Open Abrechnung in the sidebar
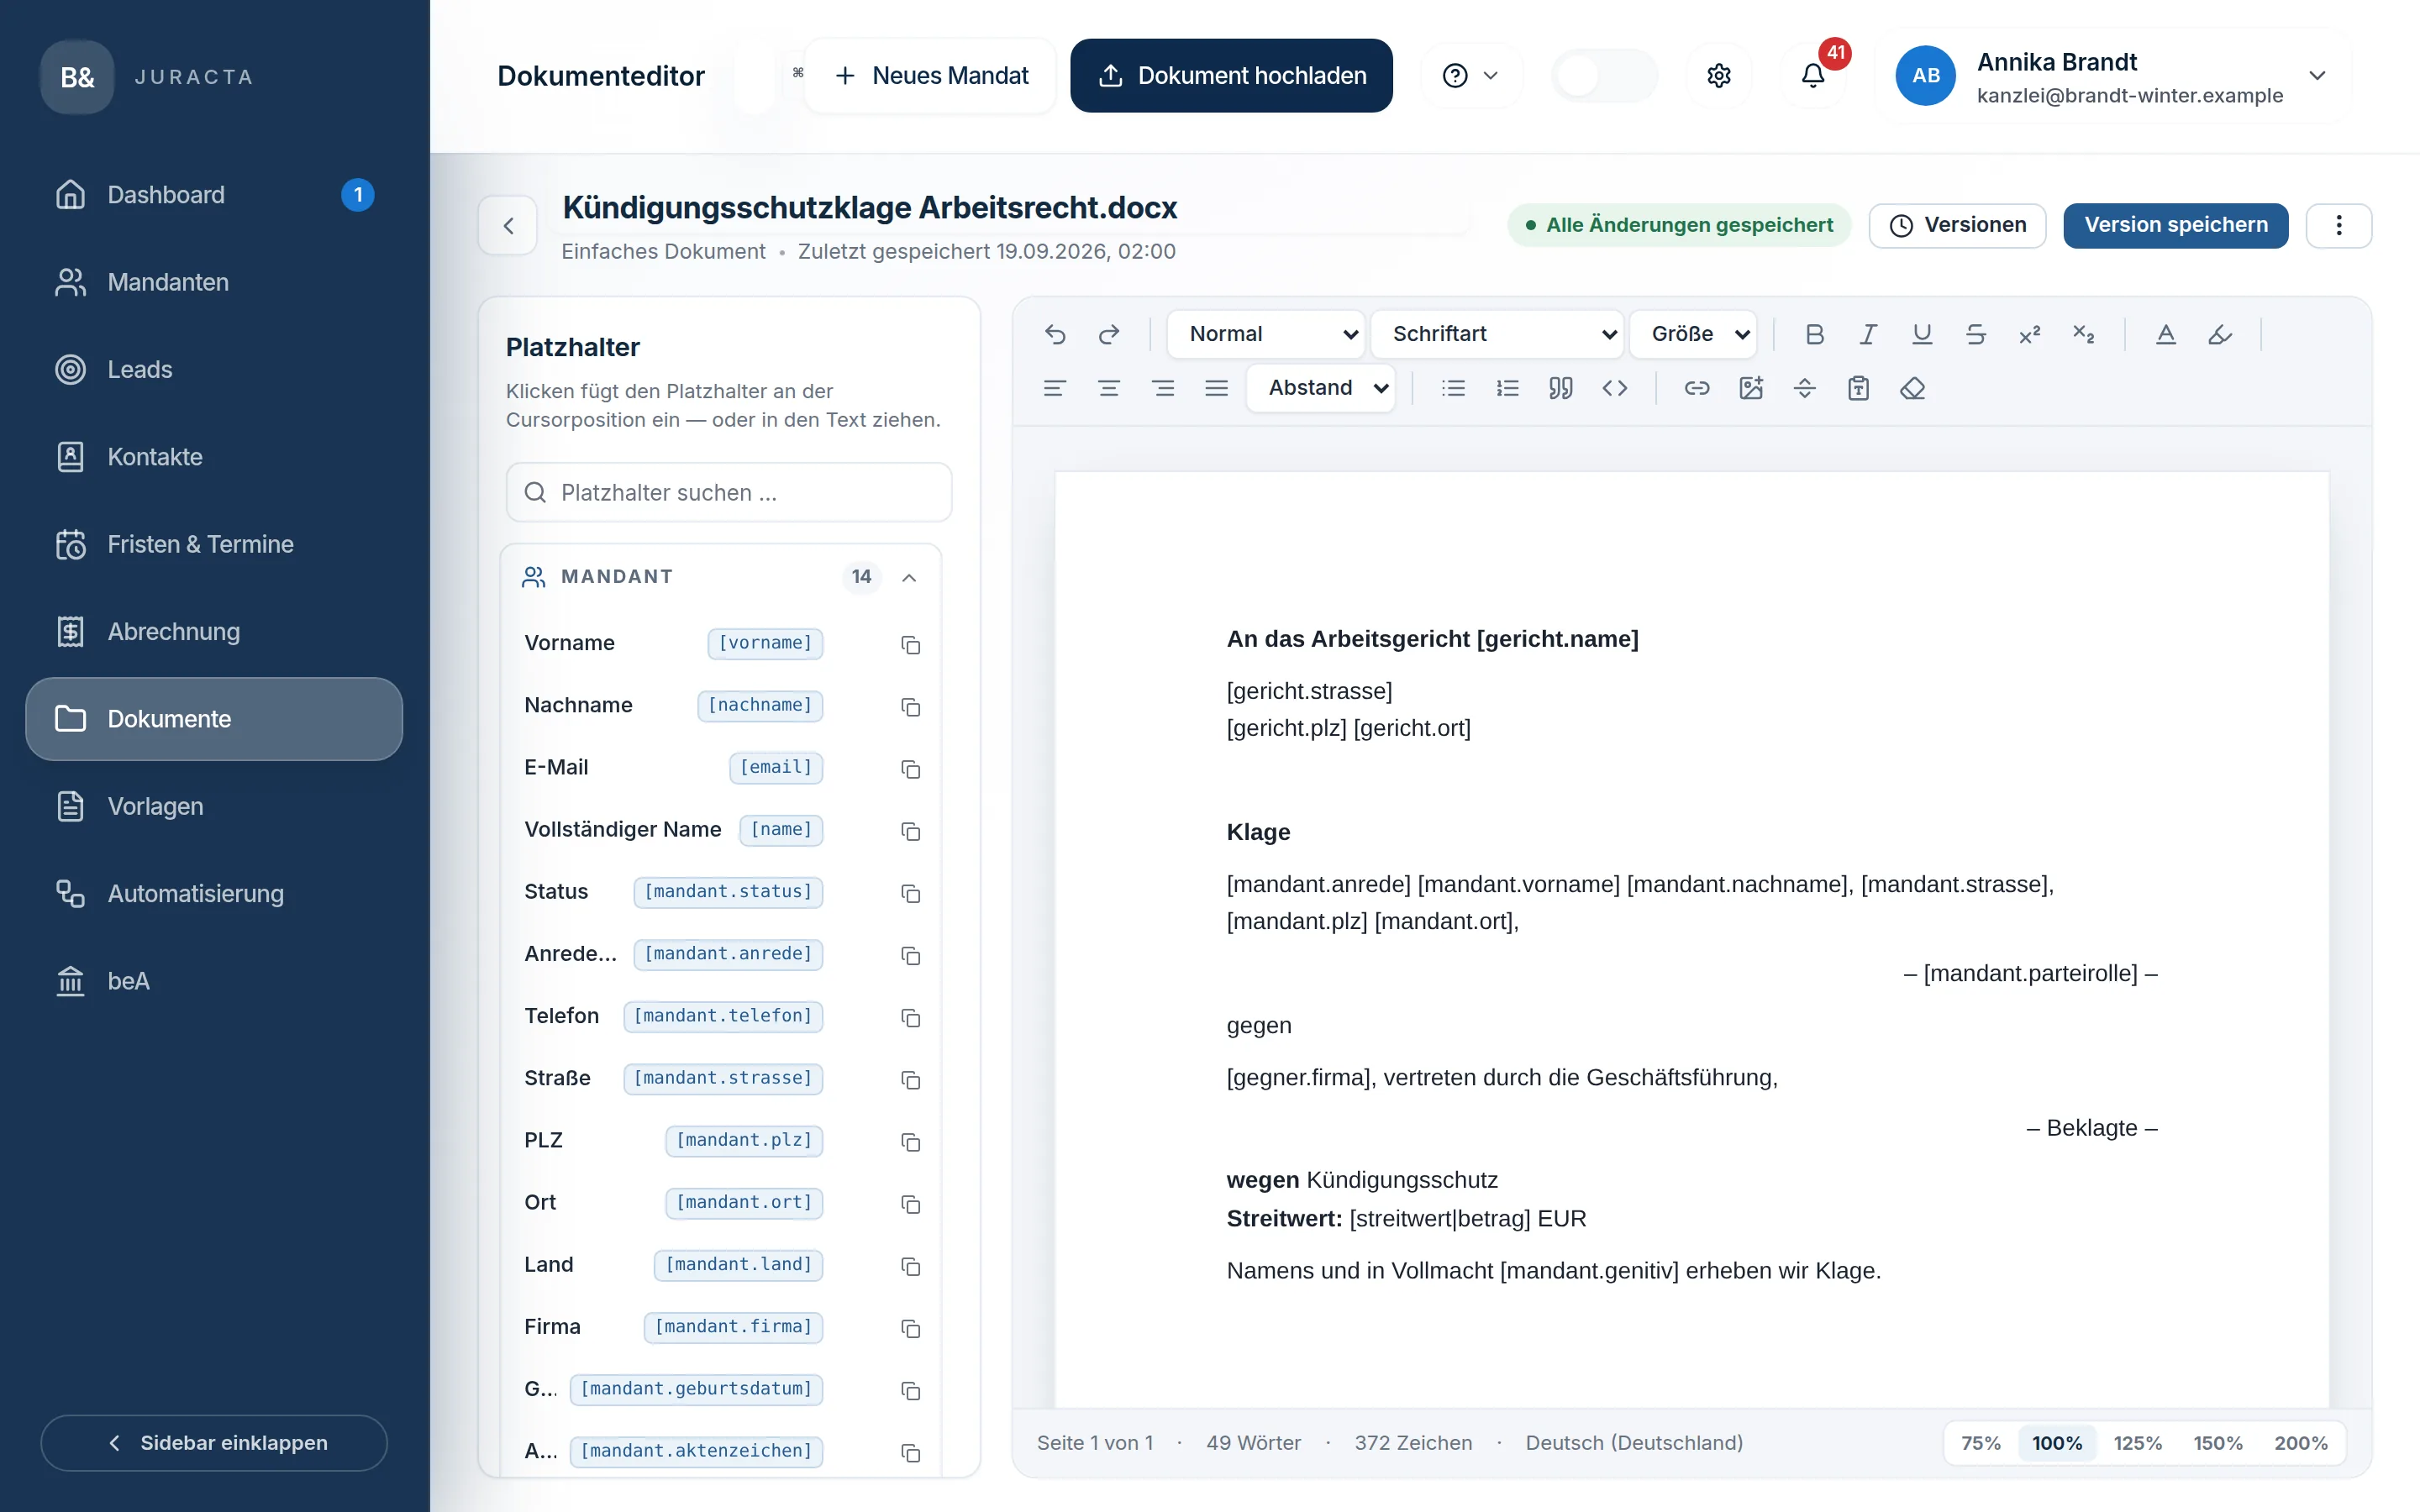 tap(214, 632)
